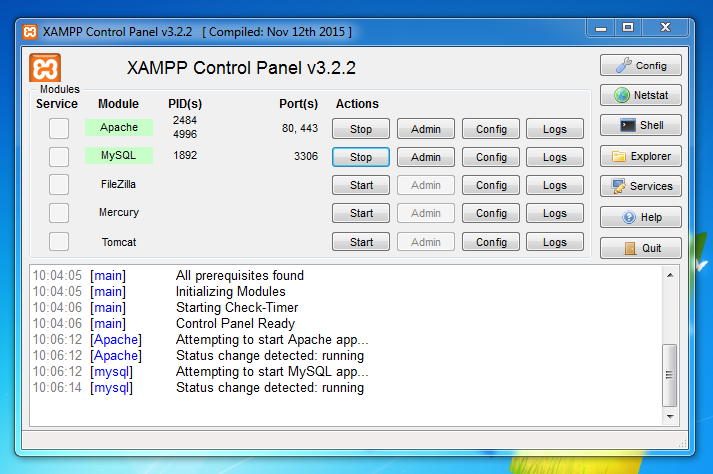Open the MySQL Logs menu
This screenshot has height=474, width=713.
[555, 157]
